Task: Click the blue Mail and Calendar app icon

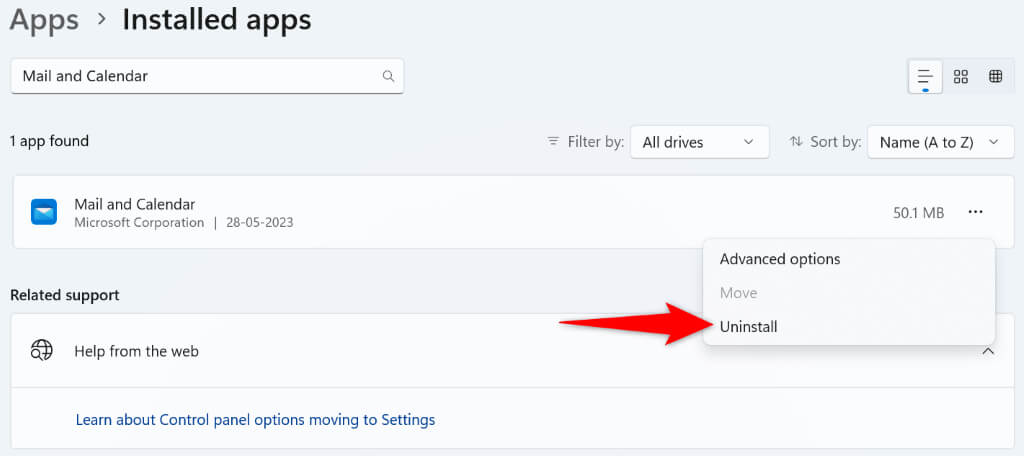Action: pos(44,212)
